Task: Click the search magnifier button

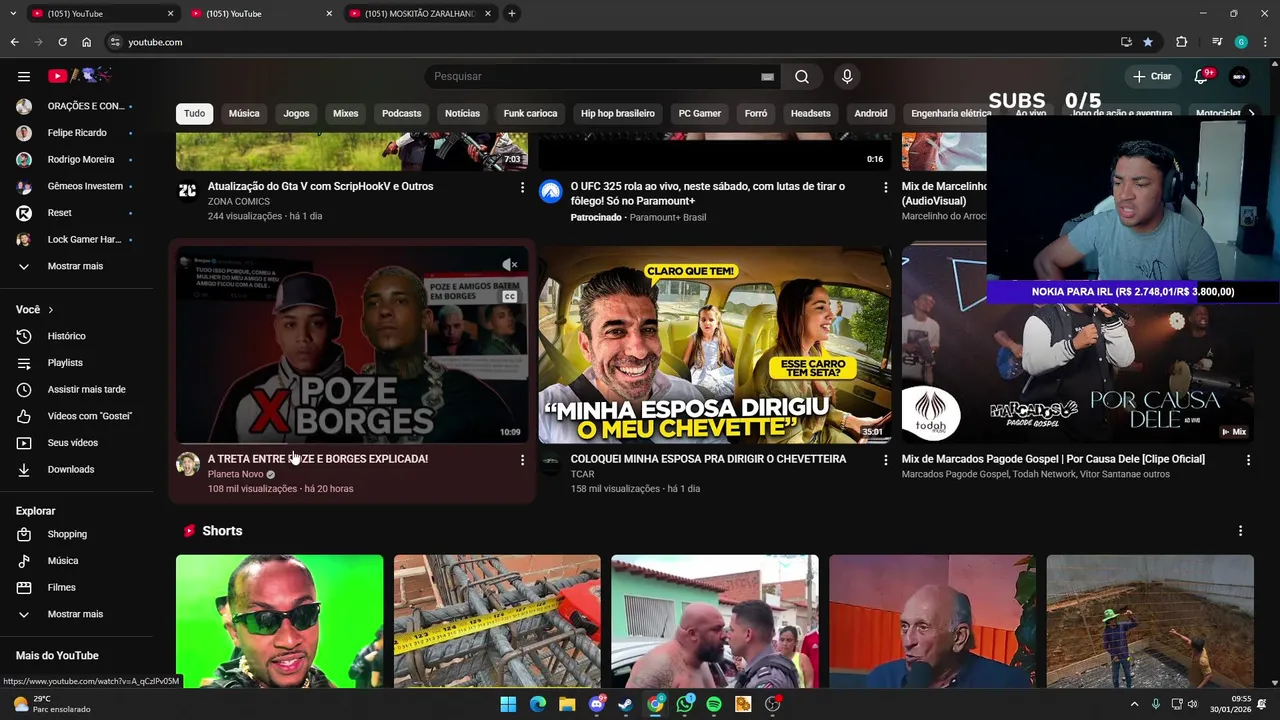Action: pyautogui.click(x=802, y=76)
